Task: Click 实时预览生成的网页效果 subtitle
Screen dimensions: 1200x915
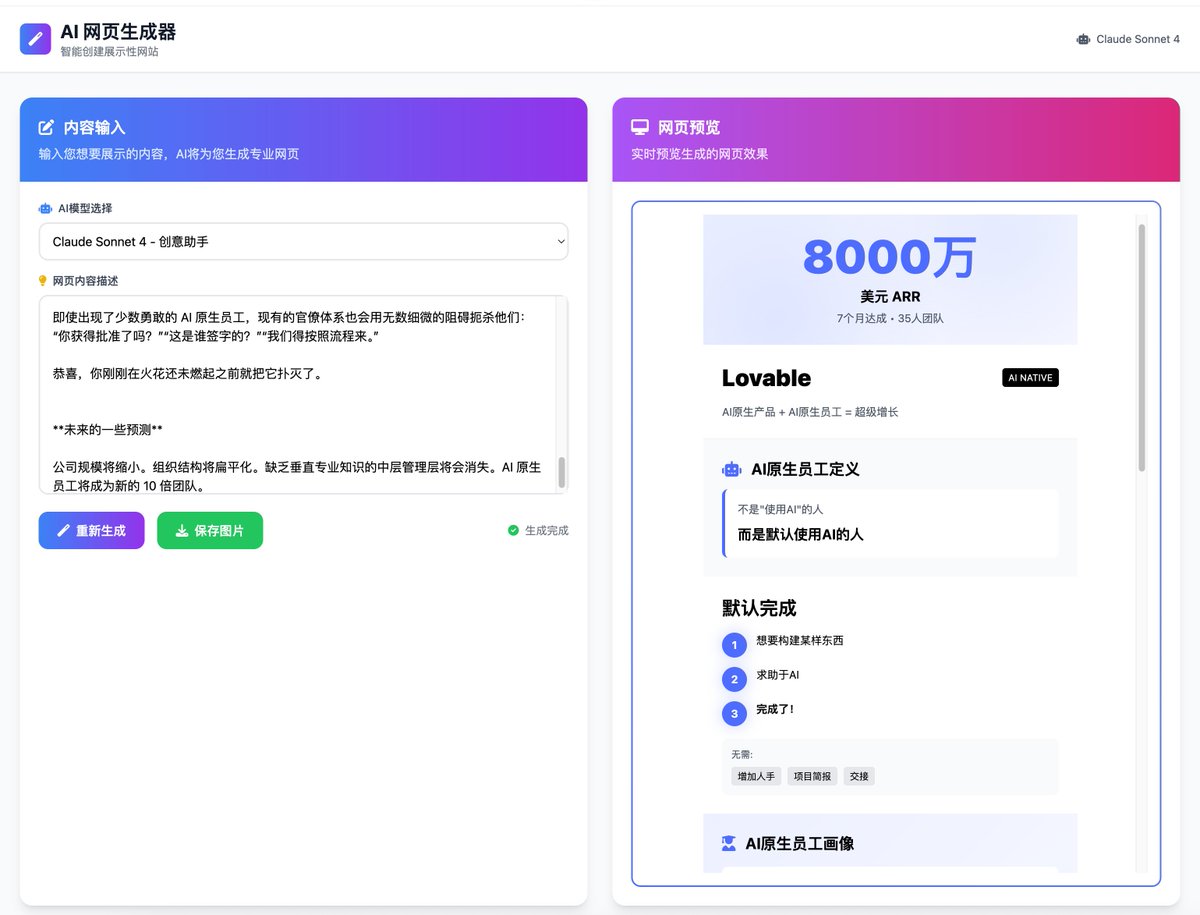Action: [x=700, y=154]
